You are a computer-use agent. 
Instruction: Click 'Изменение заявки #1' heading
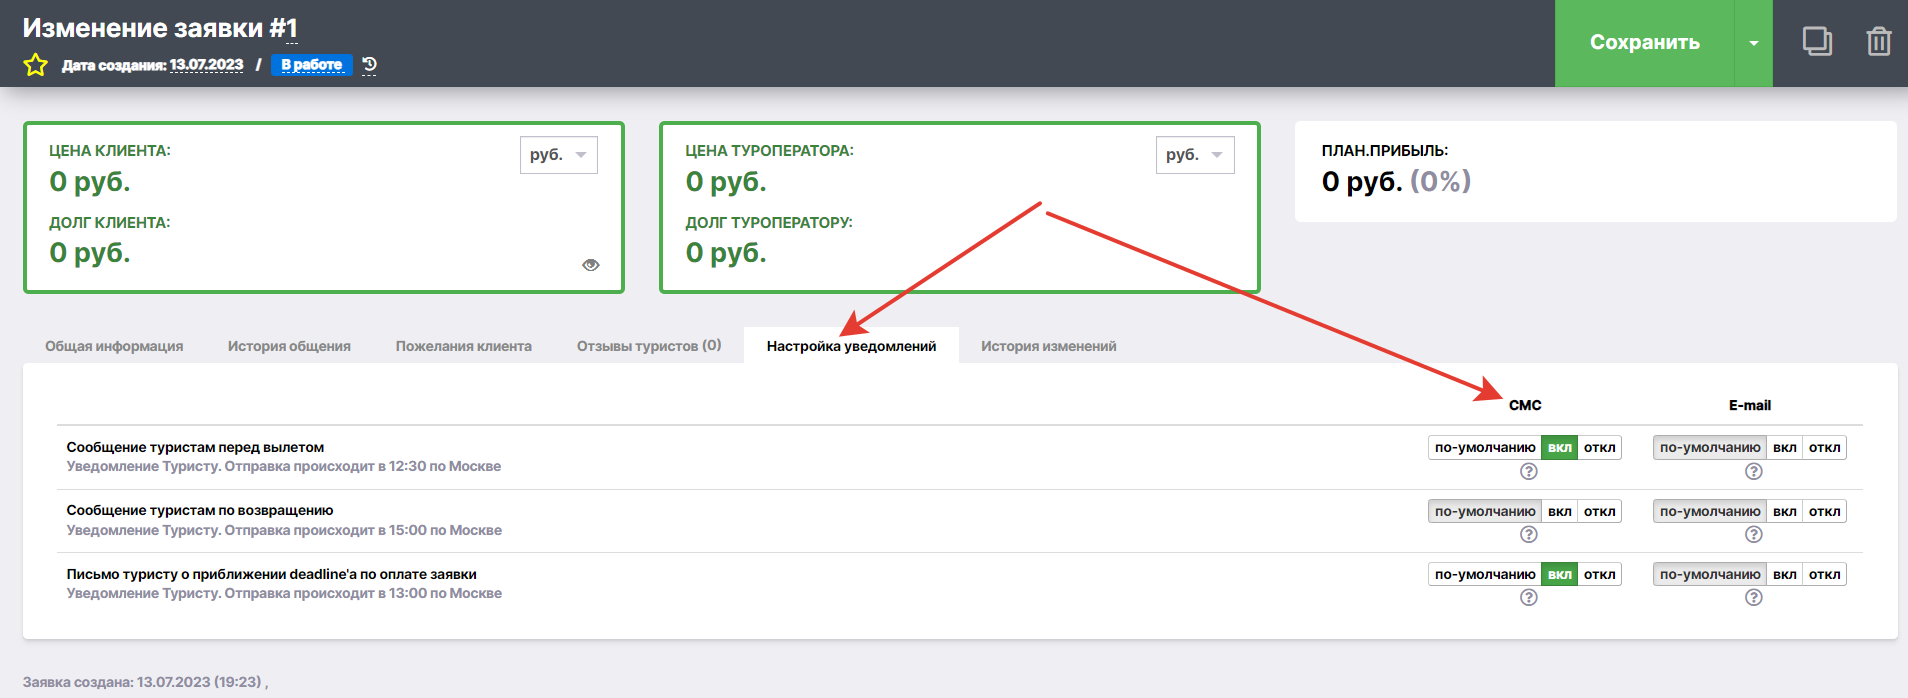pyautogui.click(x=160, y=28)
